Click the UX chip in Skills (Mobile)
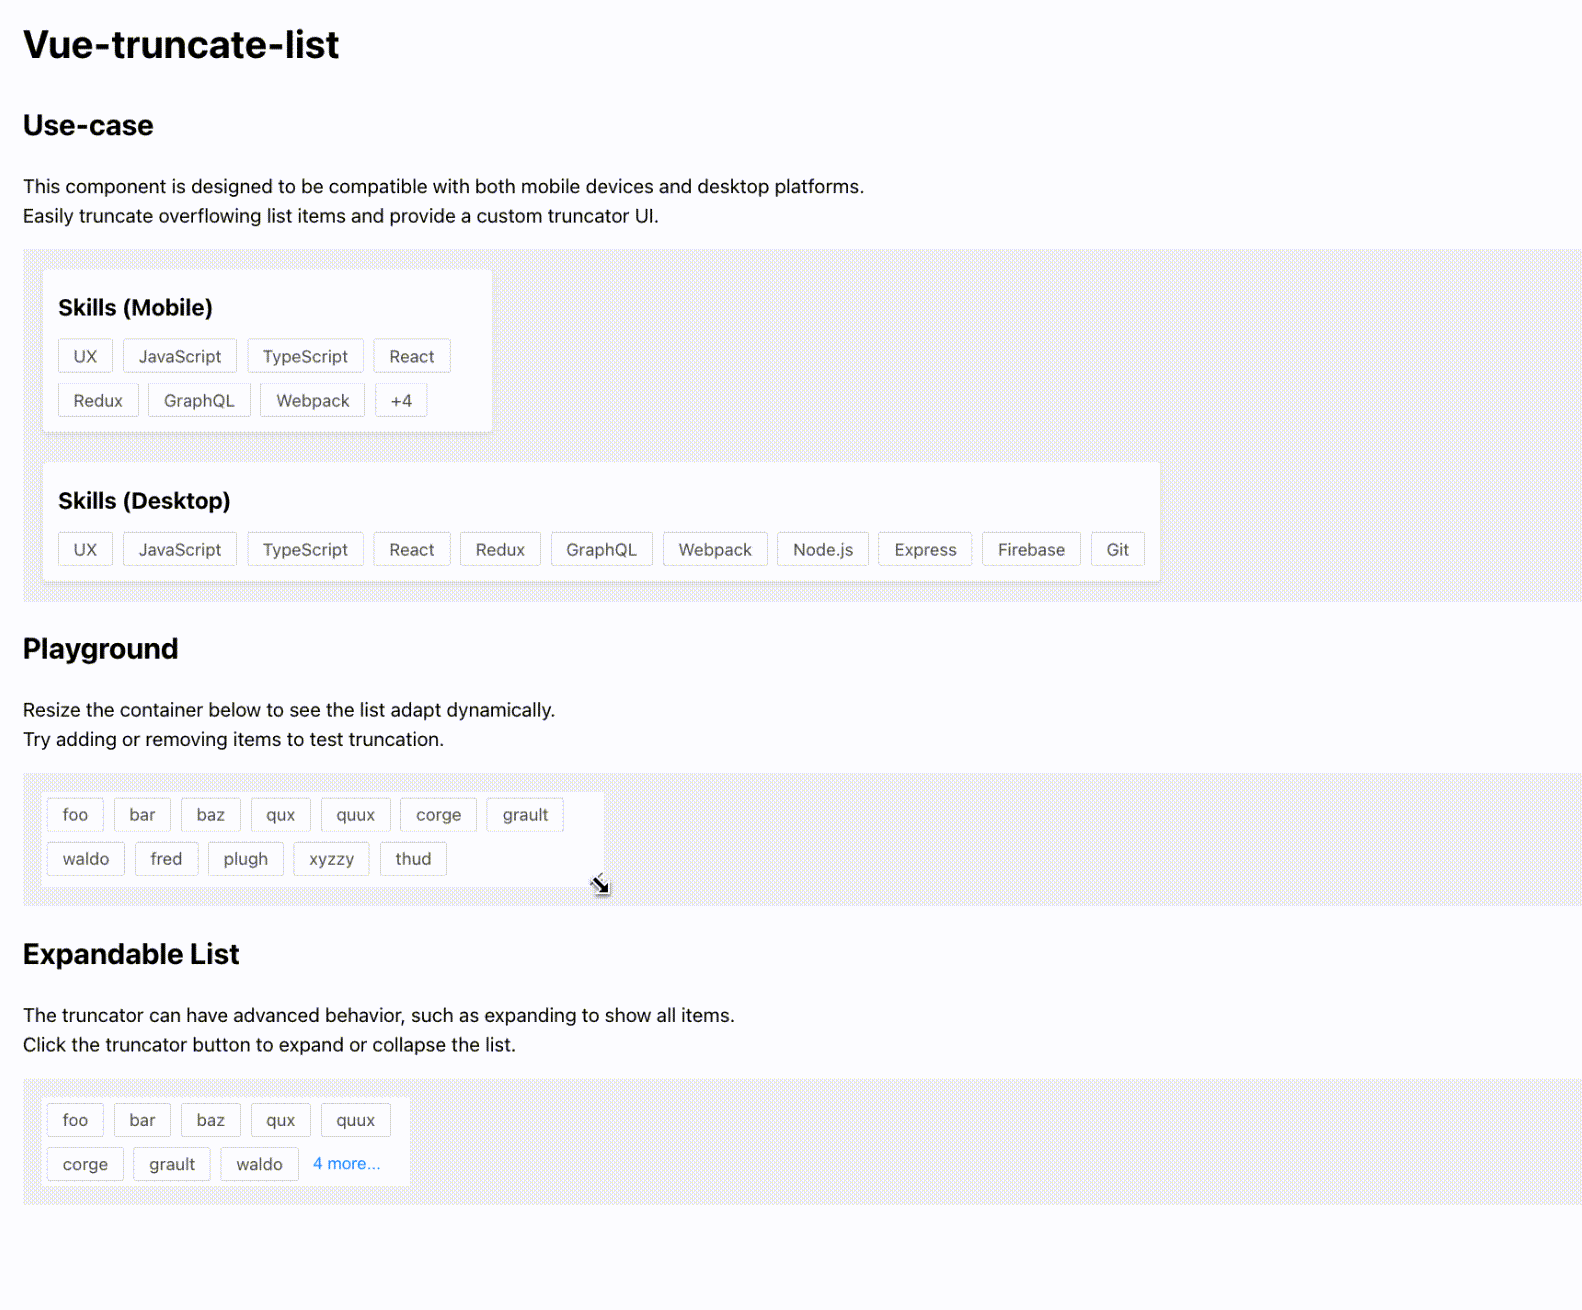Screen dimensions: 1582x1310 [x=85, y=356]
